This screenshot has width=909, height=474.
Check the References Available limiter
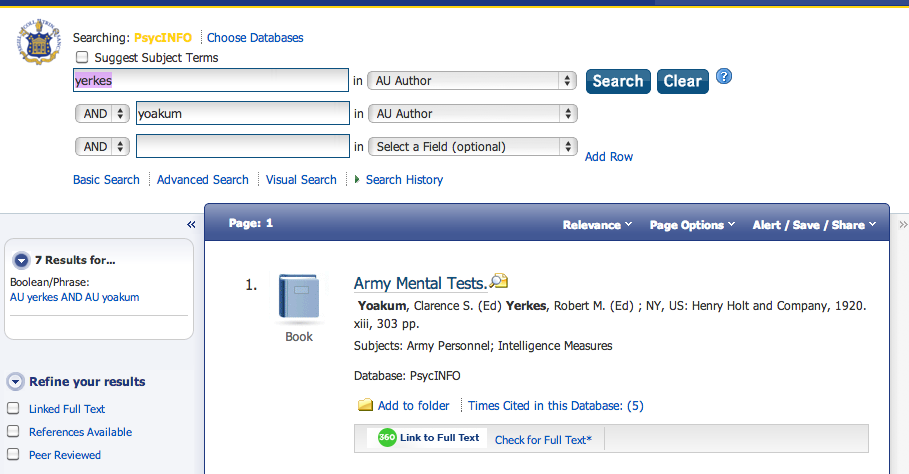pos(13,431)
